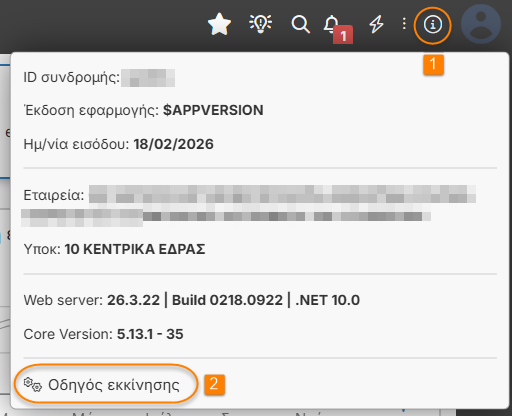Open the user profile avatar menu
512x416 pixels.
(481, 24)
